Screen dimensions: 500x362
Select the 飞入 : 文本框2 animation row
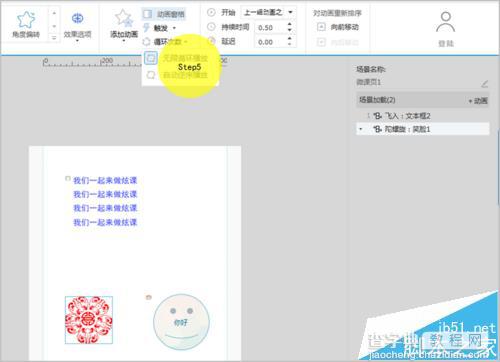423,116
